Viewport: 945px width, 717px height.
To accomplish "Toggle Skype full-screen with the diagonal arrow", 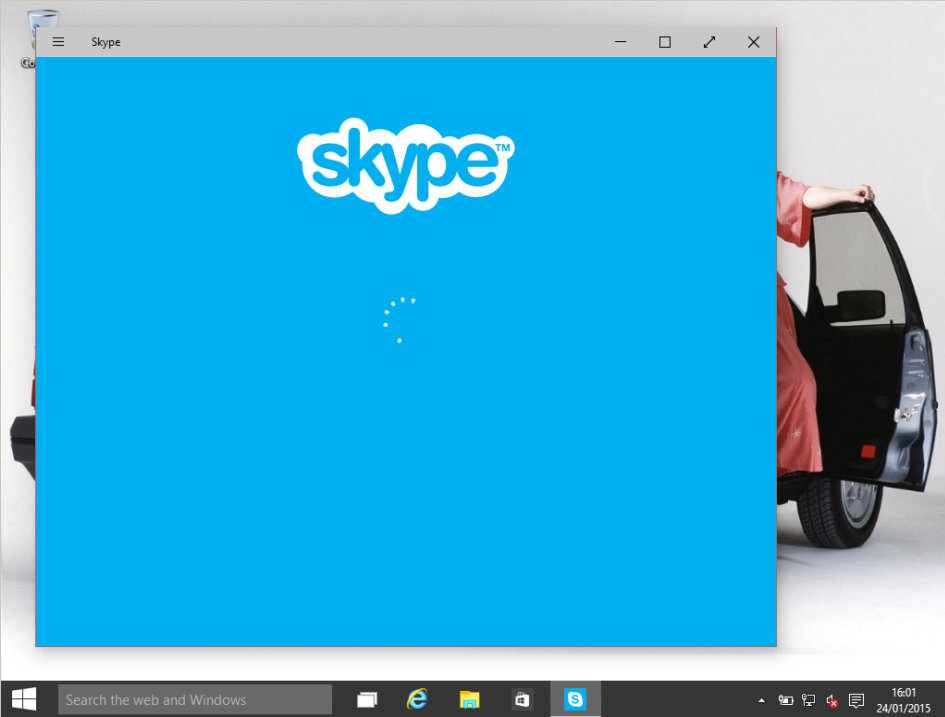I will 709,42.
